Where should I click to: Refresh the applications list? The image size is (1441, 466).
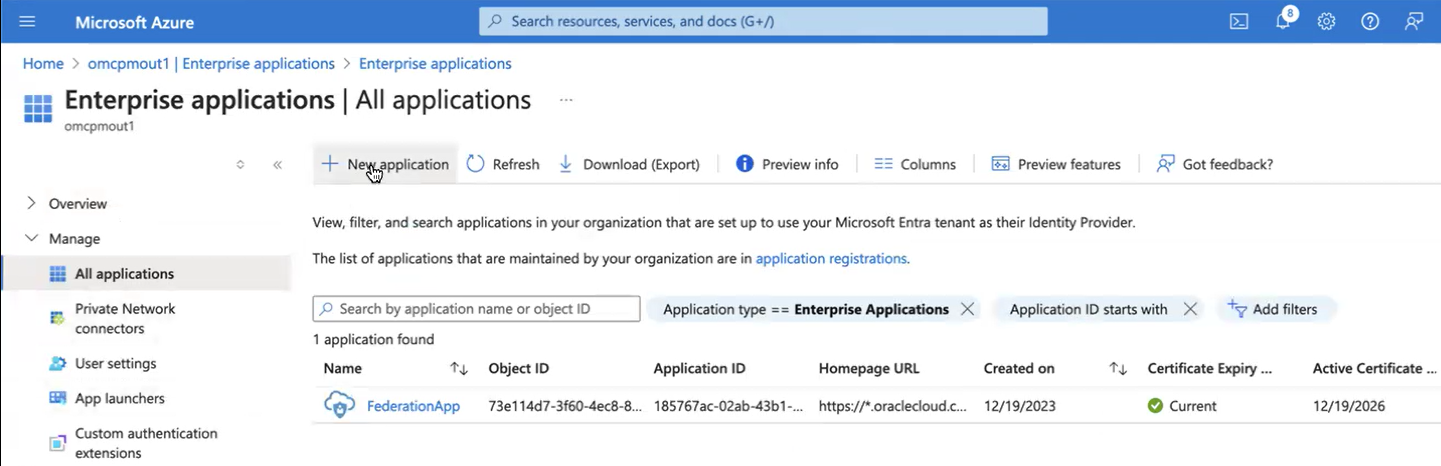click(503, 164)
